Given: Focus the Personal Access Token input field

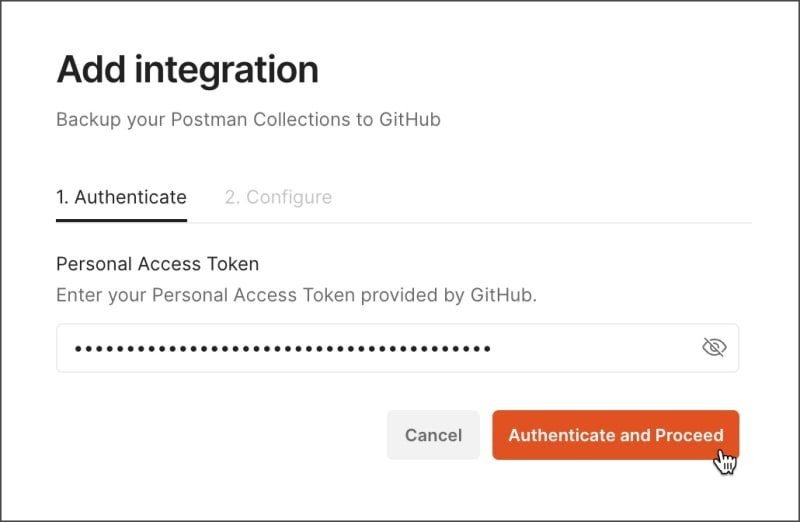Looking at the screenshot, I should pyautogui.click(x=397, y=348).
